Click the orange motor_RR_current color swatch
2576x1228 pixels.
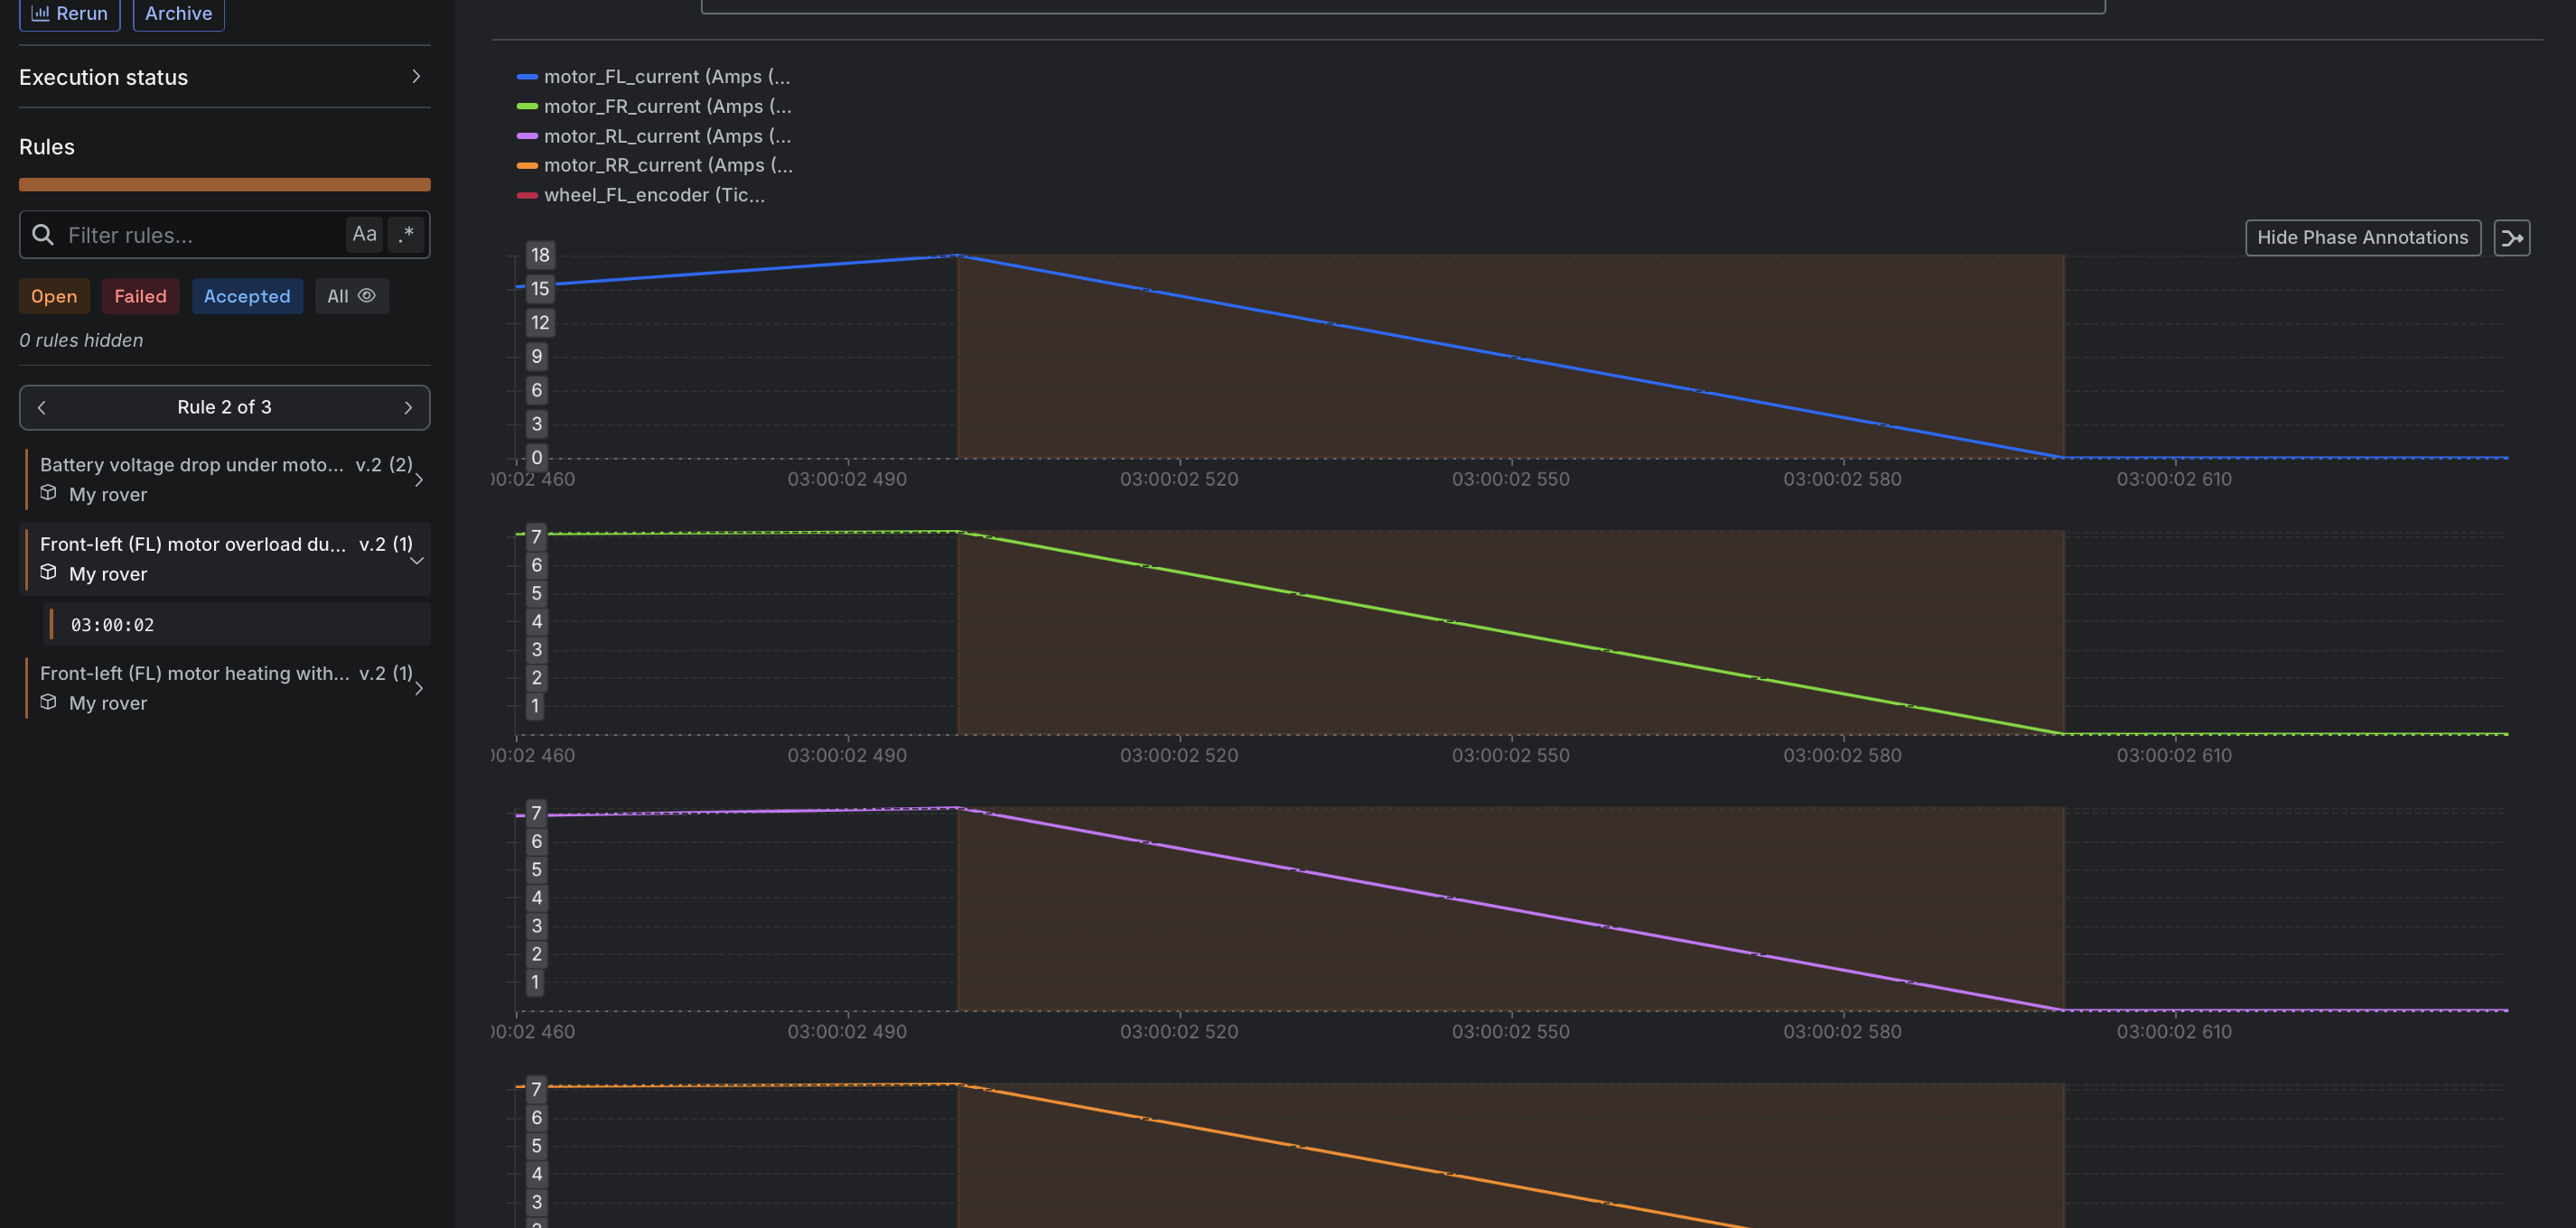click(527, 166)
